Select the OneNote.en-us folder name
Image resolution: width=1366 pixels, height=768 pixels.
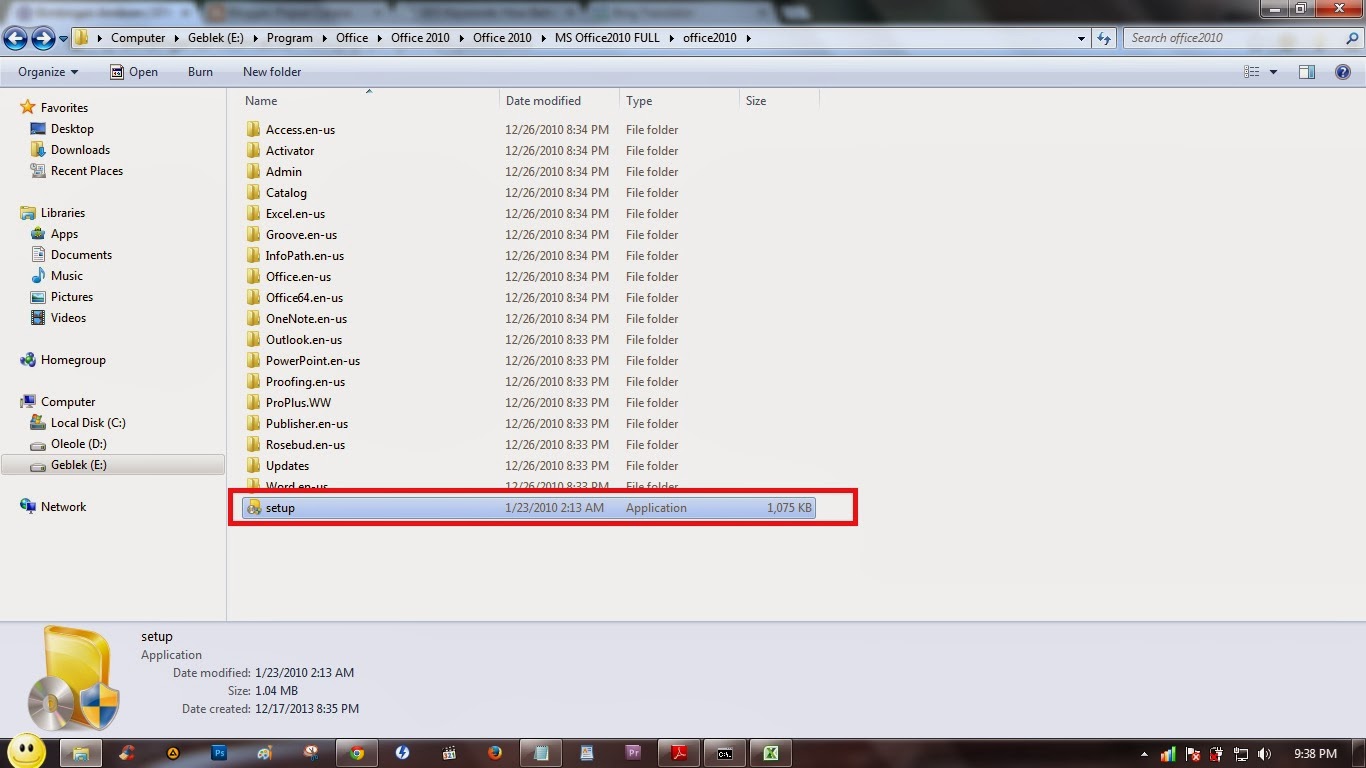[306, 319]
